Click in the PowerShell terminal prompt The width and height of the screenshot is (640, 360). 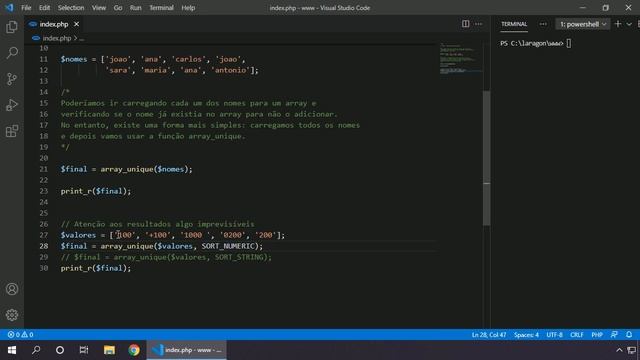[536, 43]
